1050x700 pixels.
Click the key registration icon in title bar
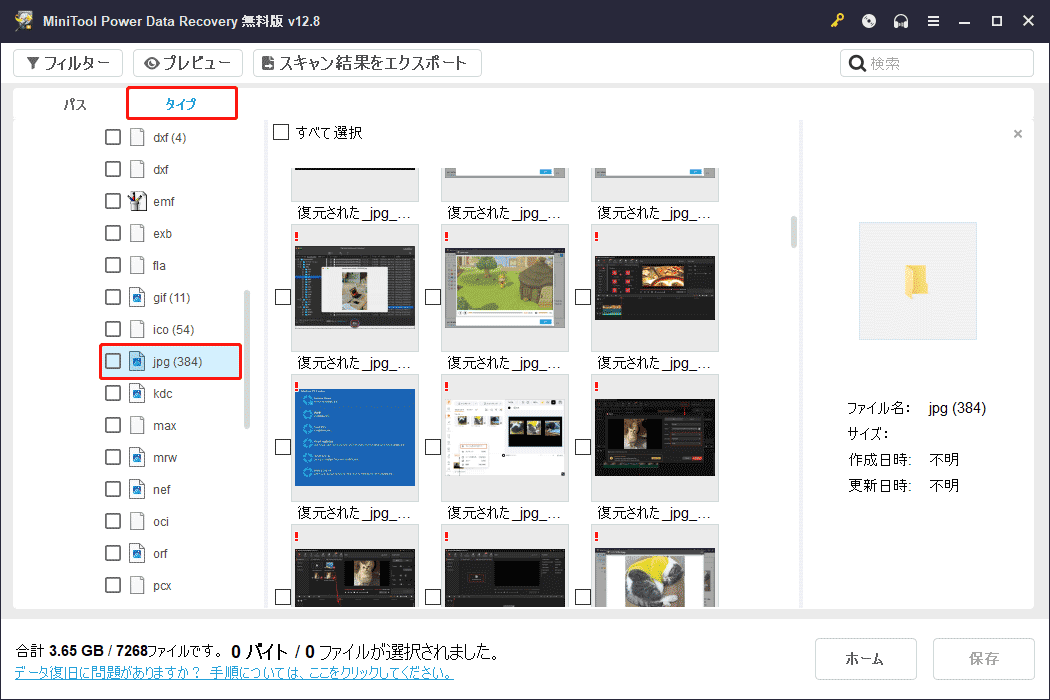point(837,20)
